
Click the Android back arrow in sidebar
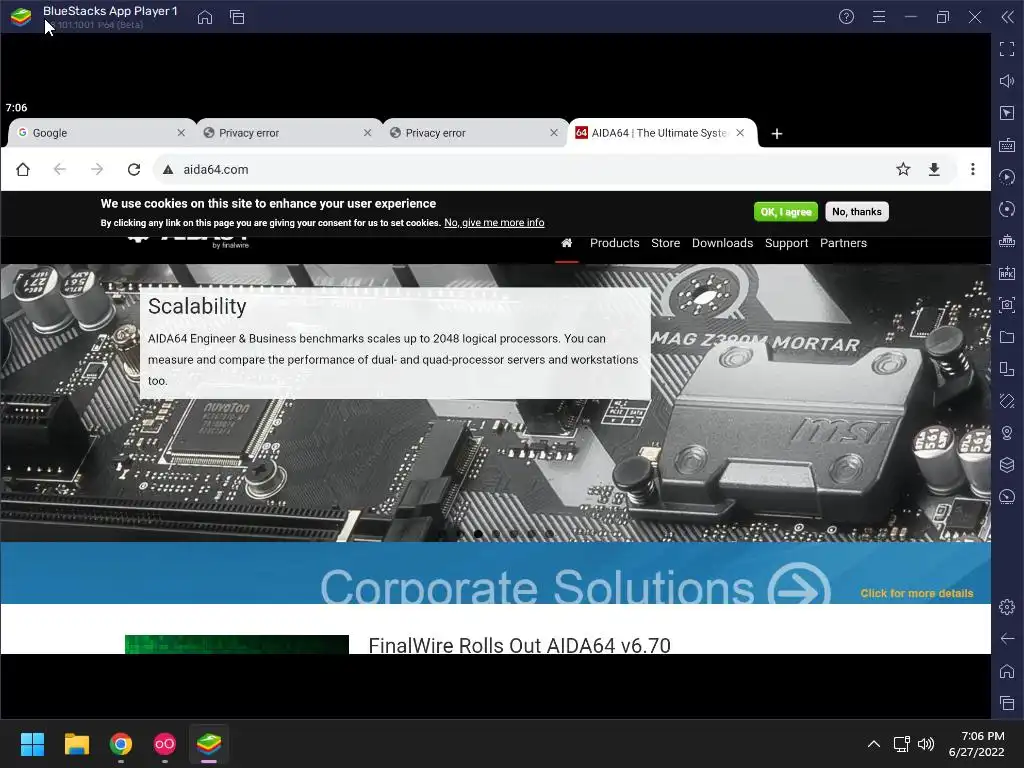[x=1007, y=639]
